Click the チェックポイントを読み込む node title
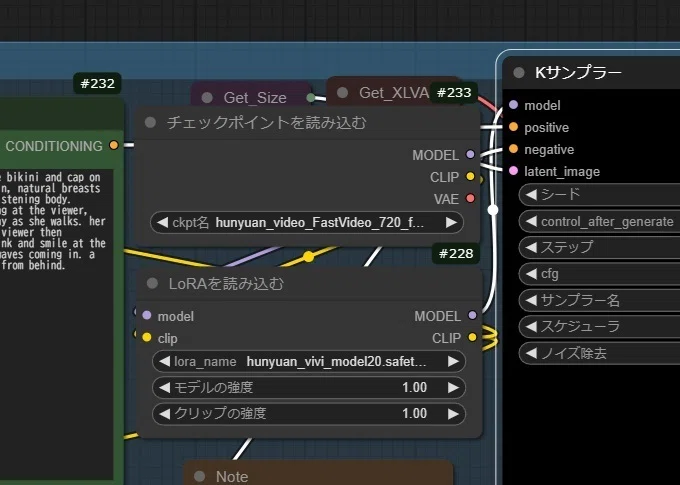The width and height of the screenshot is (680, 485). 266,123
